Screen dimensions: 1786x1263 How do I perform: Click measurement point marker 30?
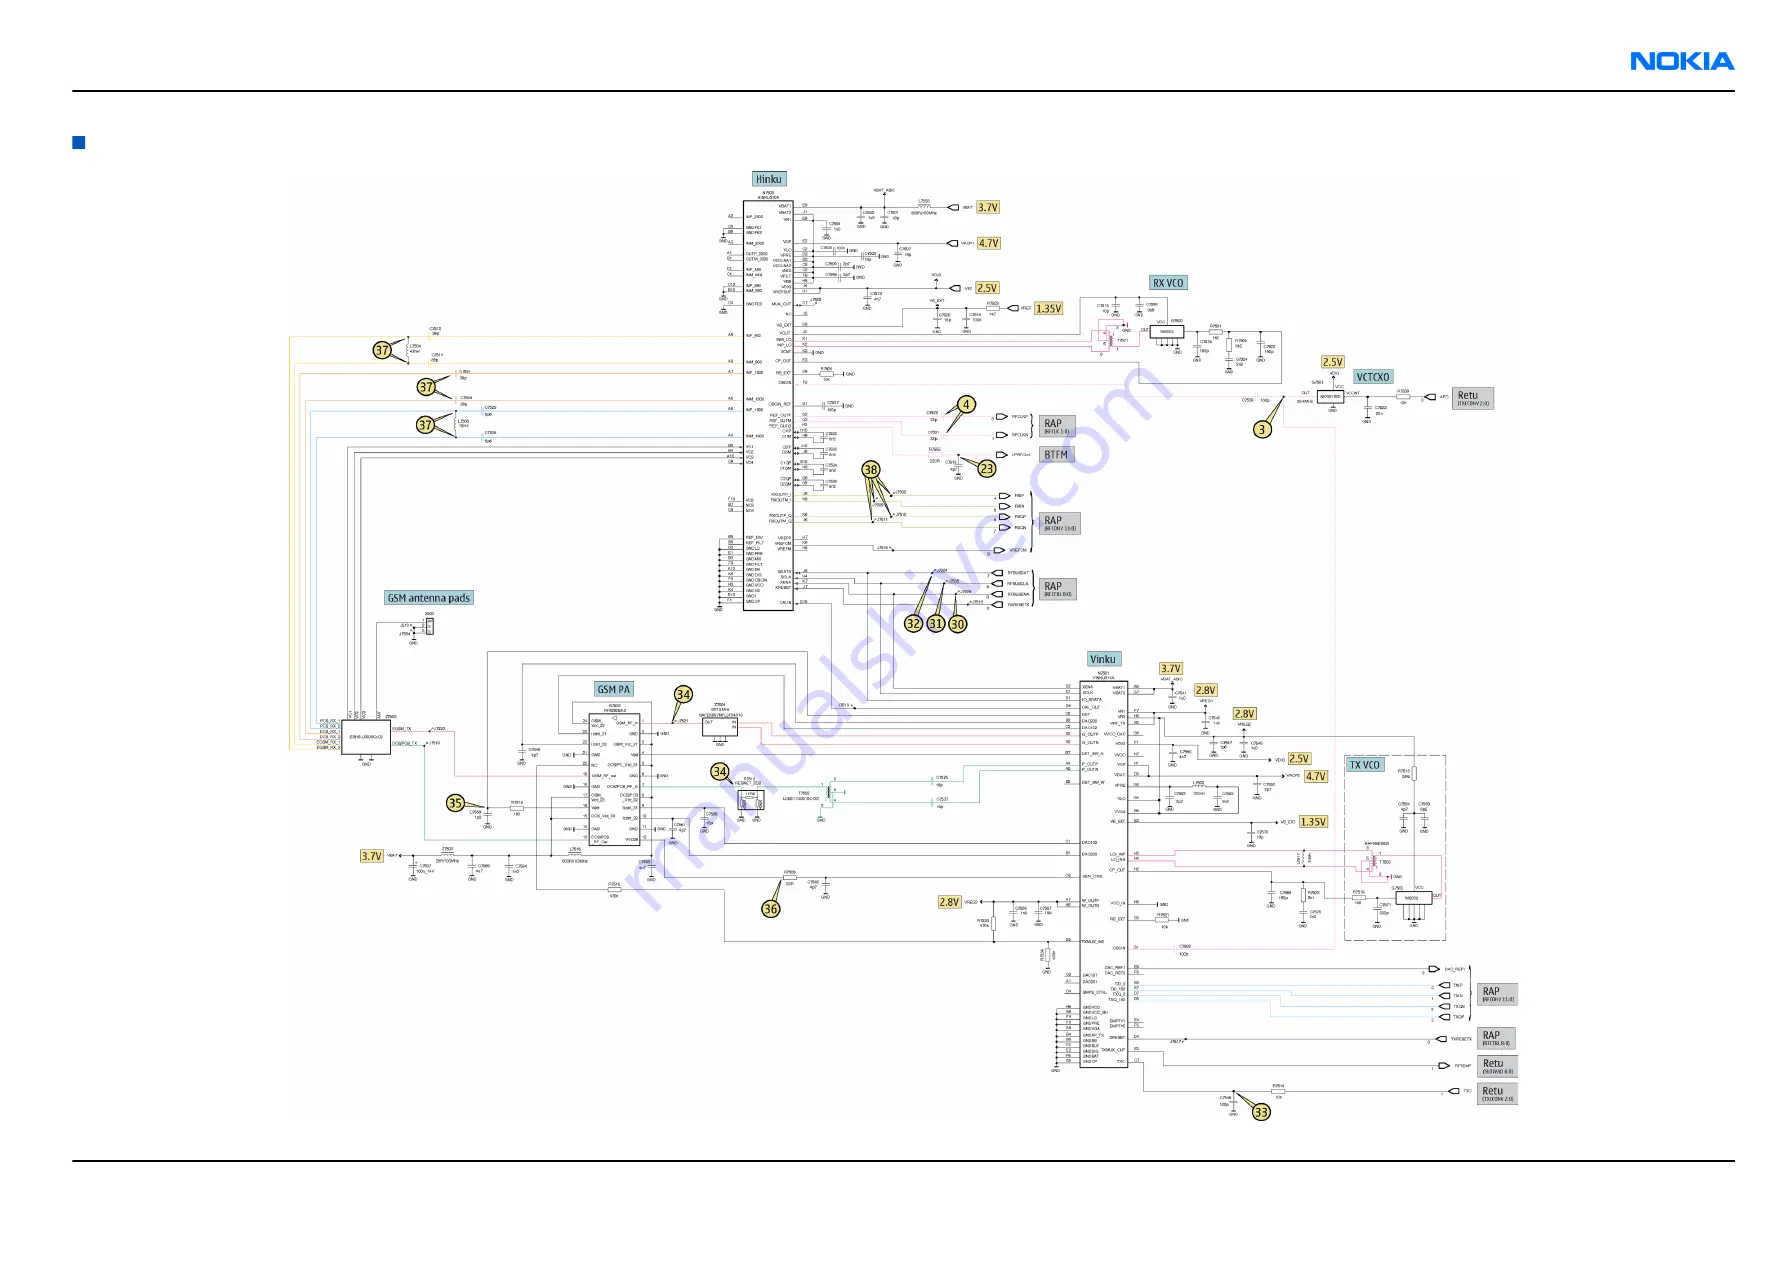957,623
